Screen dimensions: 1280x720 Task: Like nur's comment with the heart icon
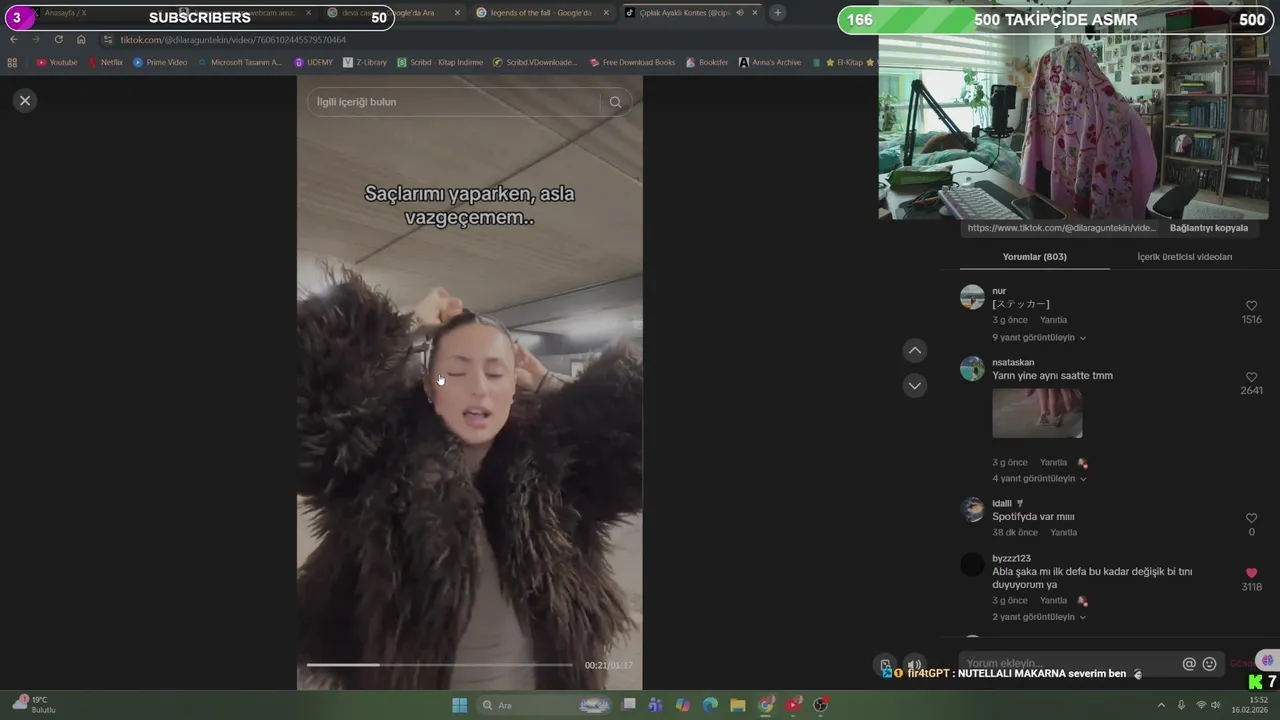[1251, 306]
